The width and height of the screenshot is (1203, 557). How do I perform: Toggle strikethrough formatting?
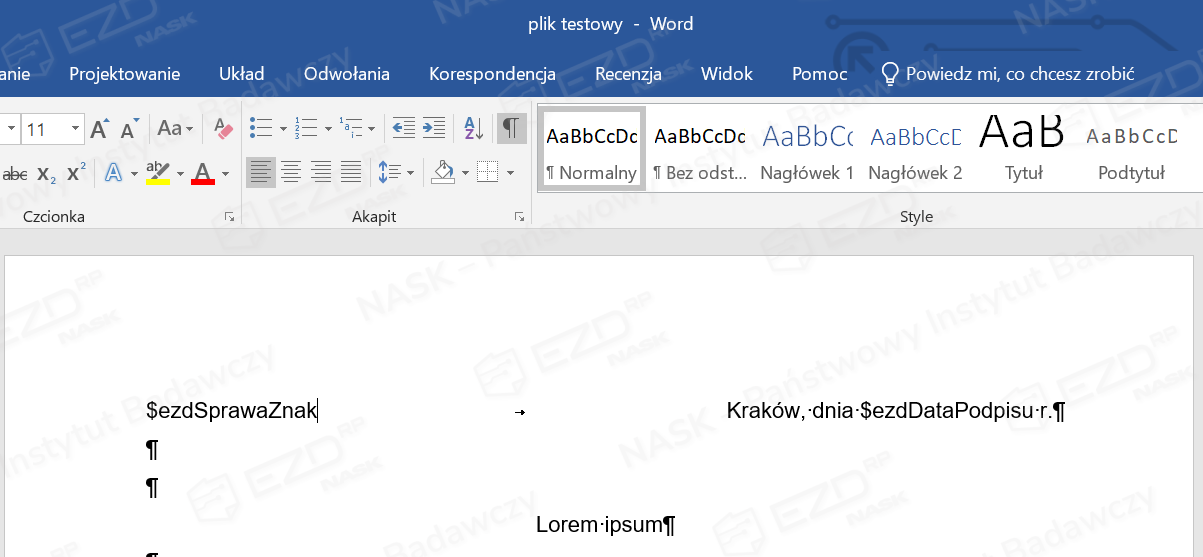[x=15, y=174]
